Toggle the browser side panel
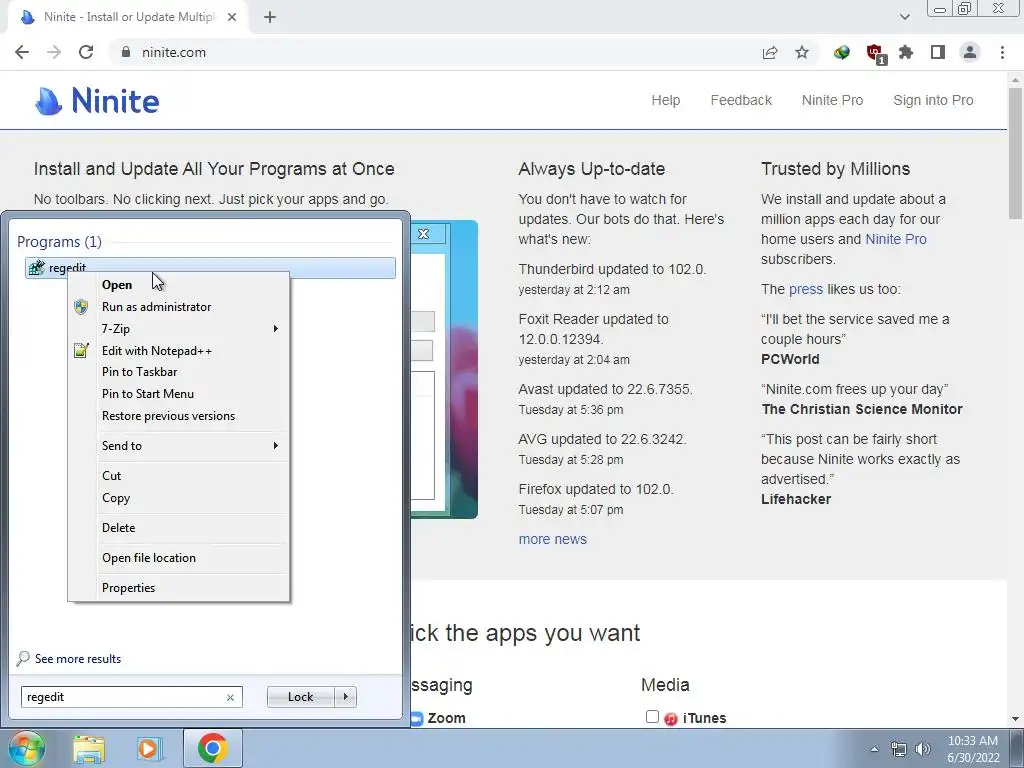The width and height of the screenshot is (1024, 768). click(938, 52)
